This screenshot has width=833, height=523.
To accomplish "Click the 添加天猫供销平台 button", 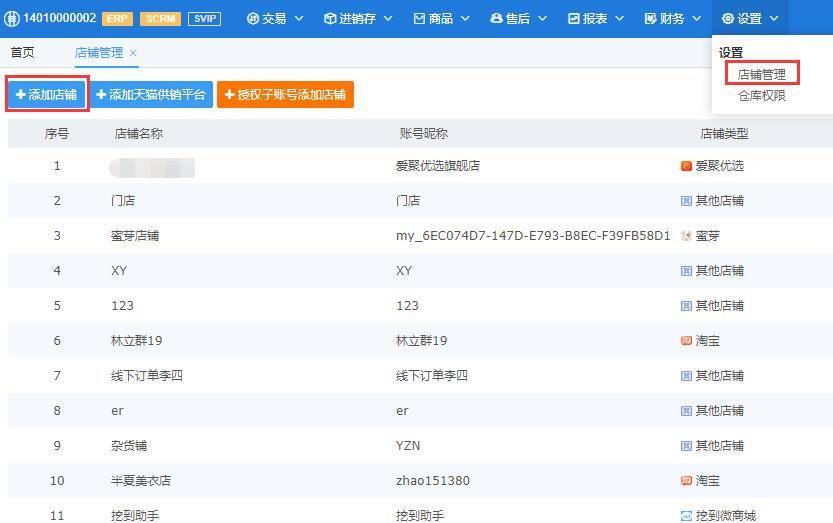I will coord(151,95).
